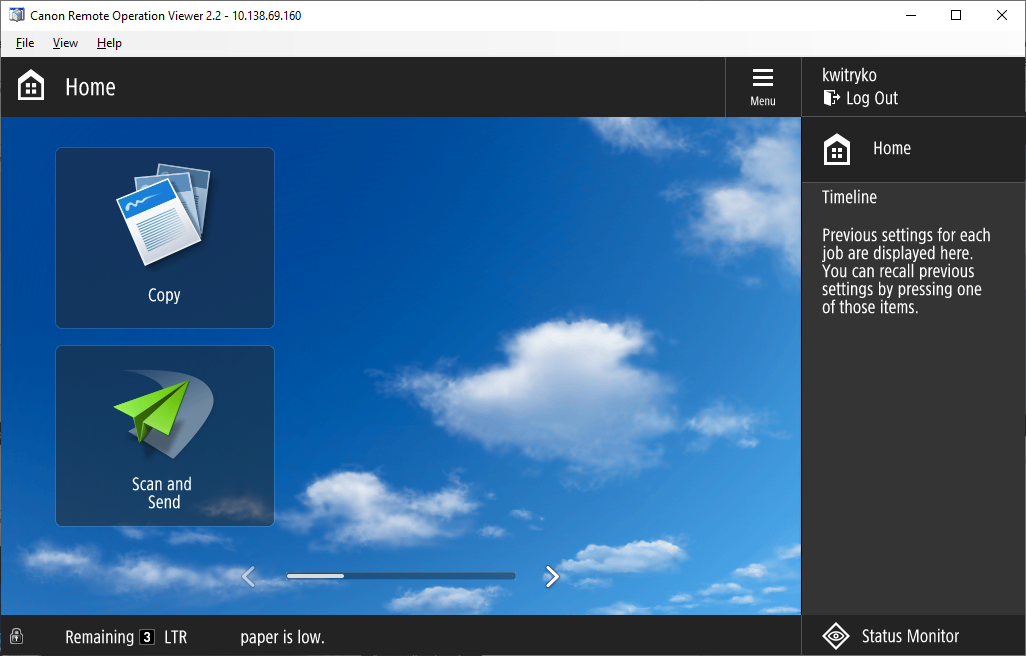
Task: Select the Home entry in the right sidebar
Action: coord(891,148)
